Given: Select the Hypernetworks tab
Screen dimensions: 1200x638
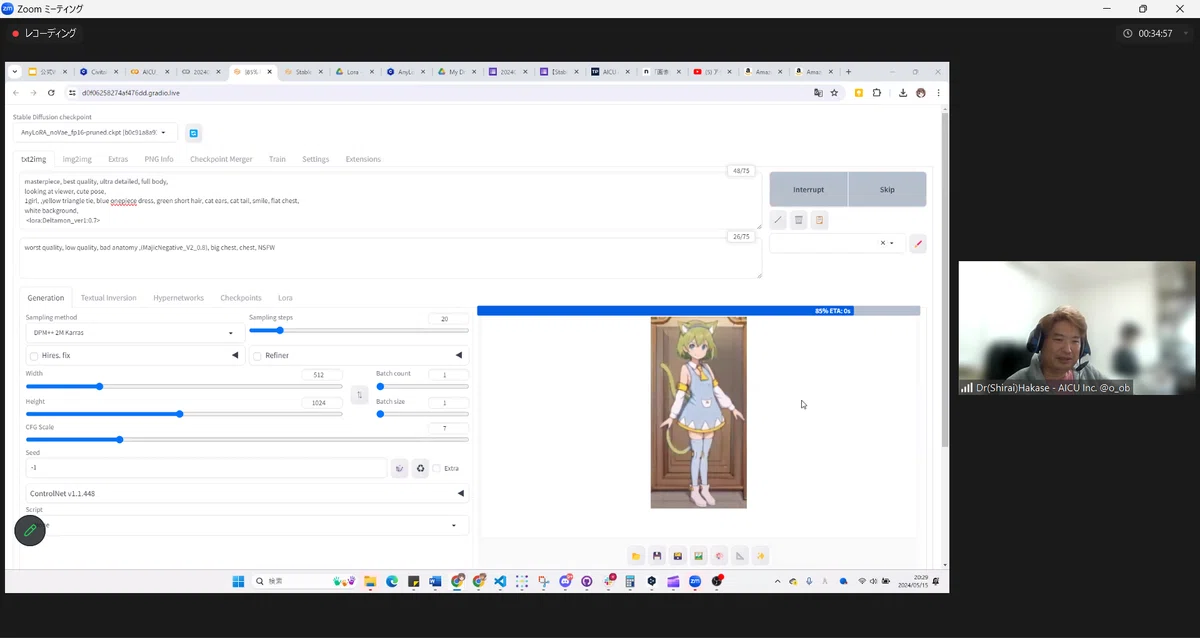Looking at the screenshot, I should click(x=178, y=298).
